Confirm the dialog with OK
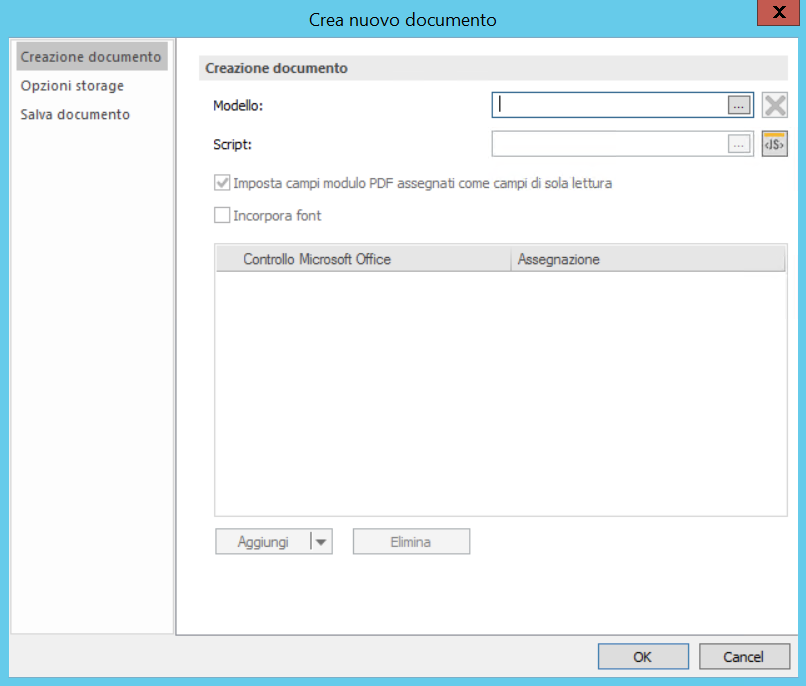This screenshot has height=686, width=806. coord(642,656)
